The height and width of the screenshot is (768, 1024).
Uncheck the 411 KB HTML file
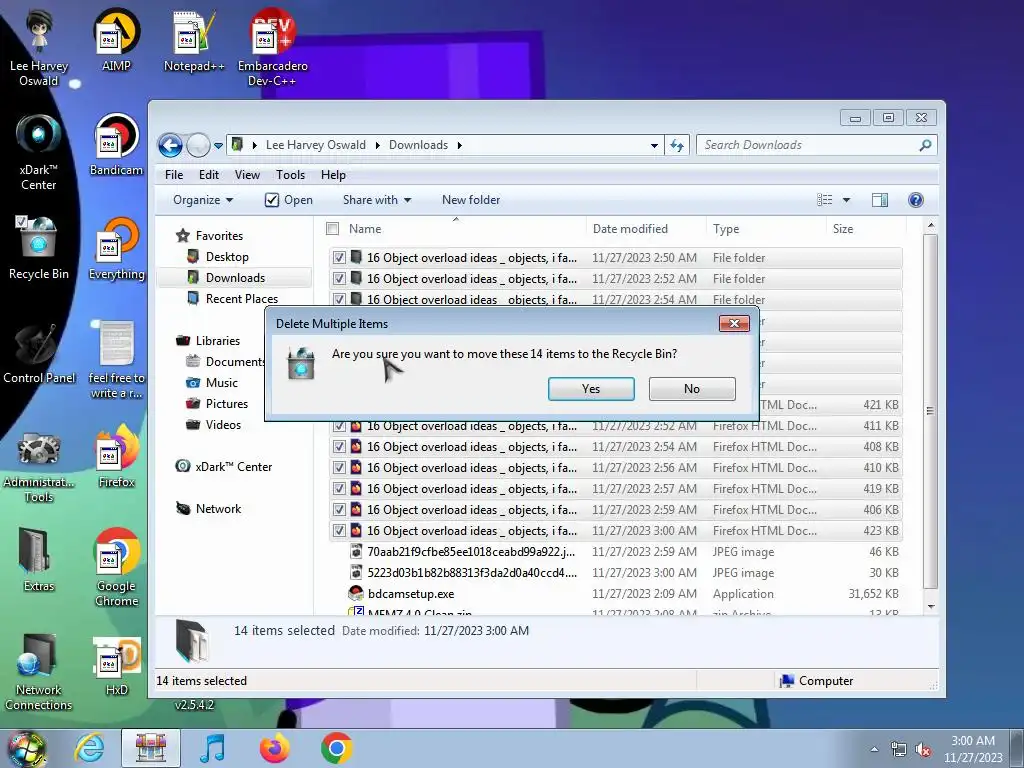(x=339, y=426)
